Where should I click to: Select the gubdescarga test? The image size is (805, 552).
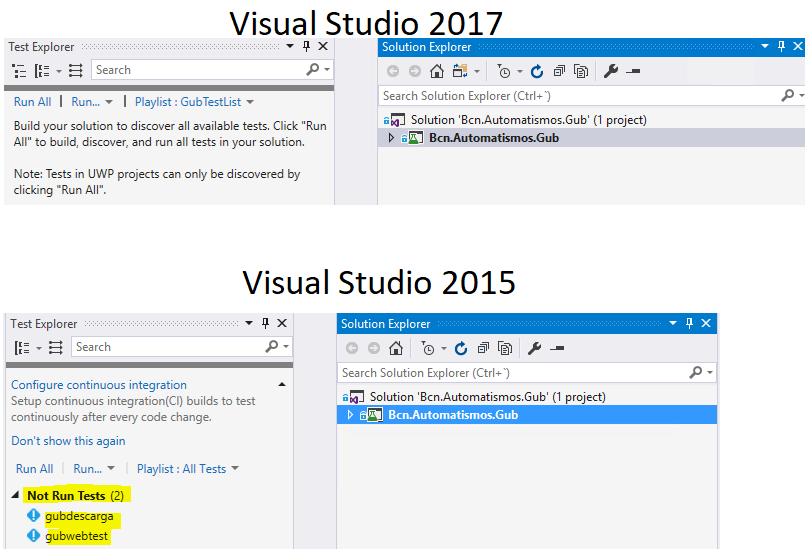(79, 516)
